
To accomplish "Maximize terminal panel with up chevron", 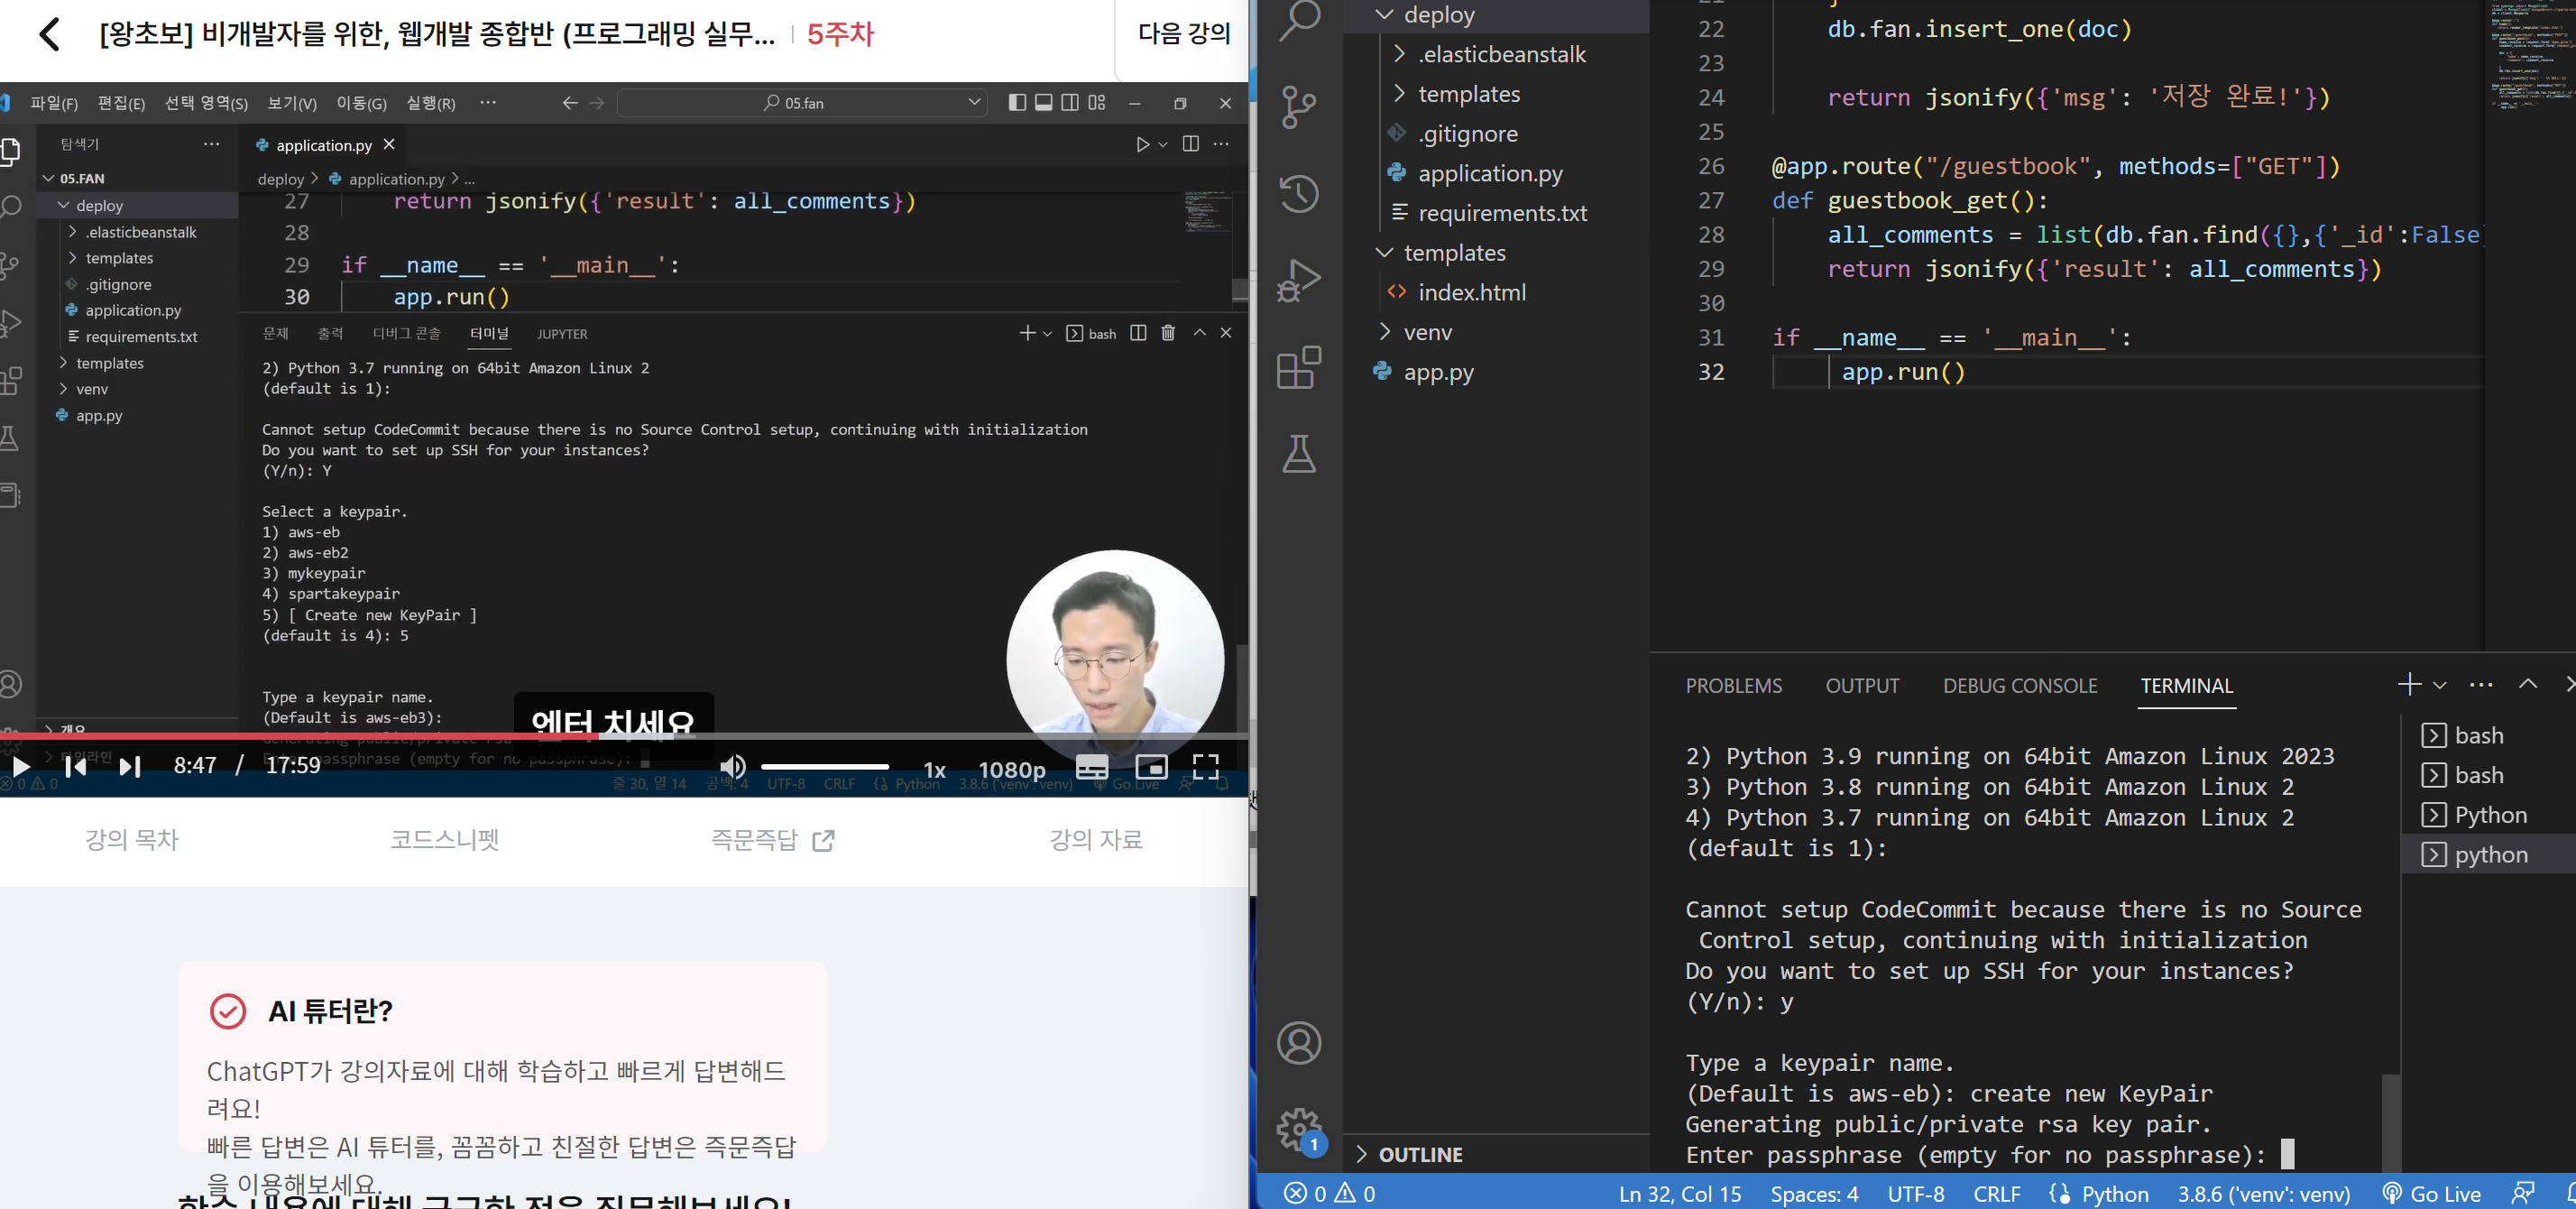I will (2528, 684).
